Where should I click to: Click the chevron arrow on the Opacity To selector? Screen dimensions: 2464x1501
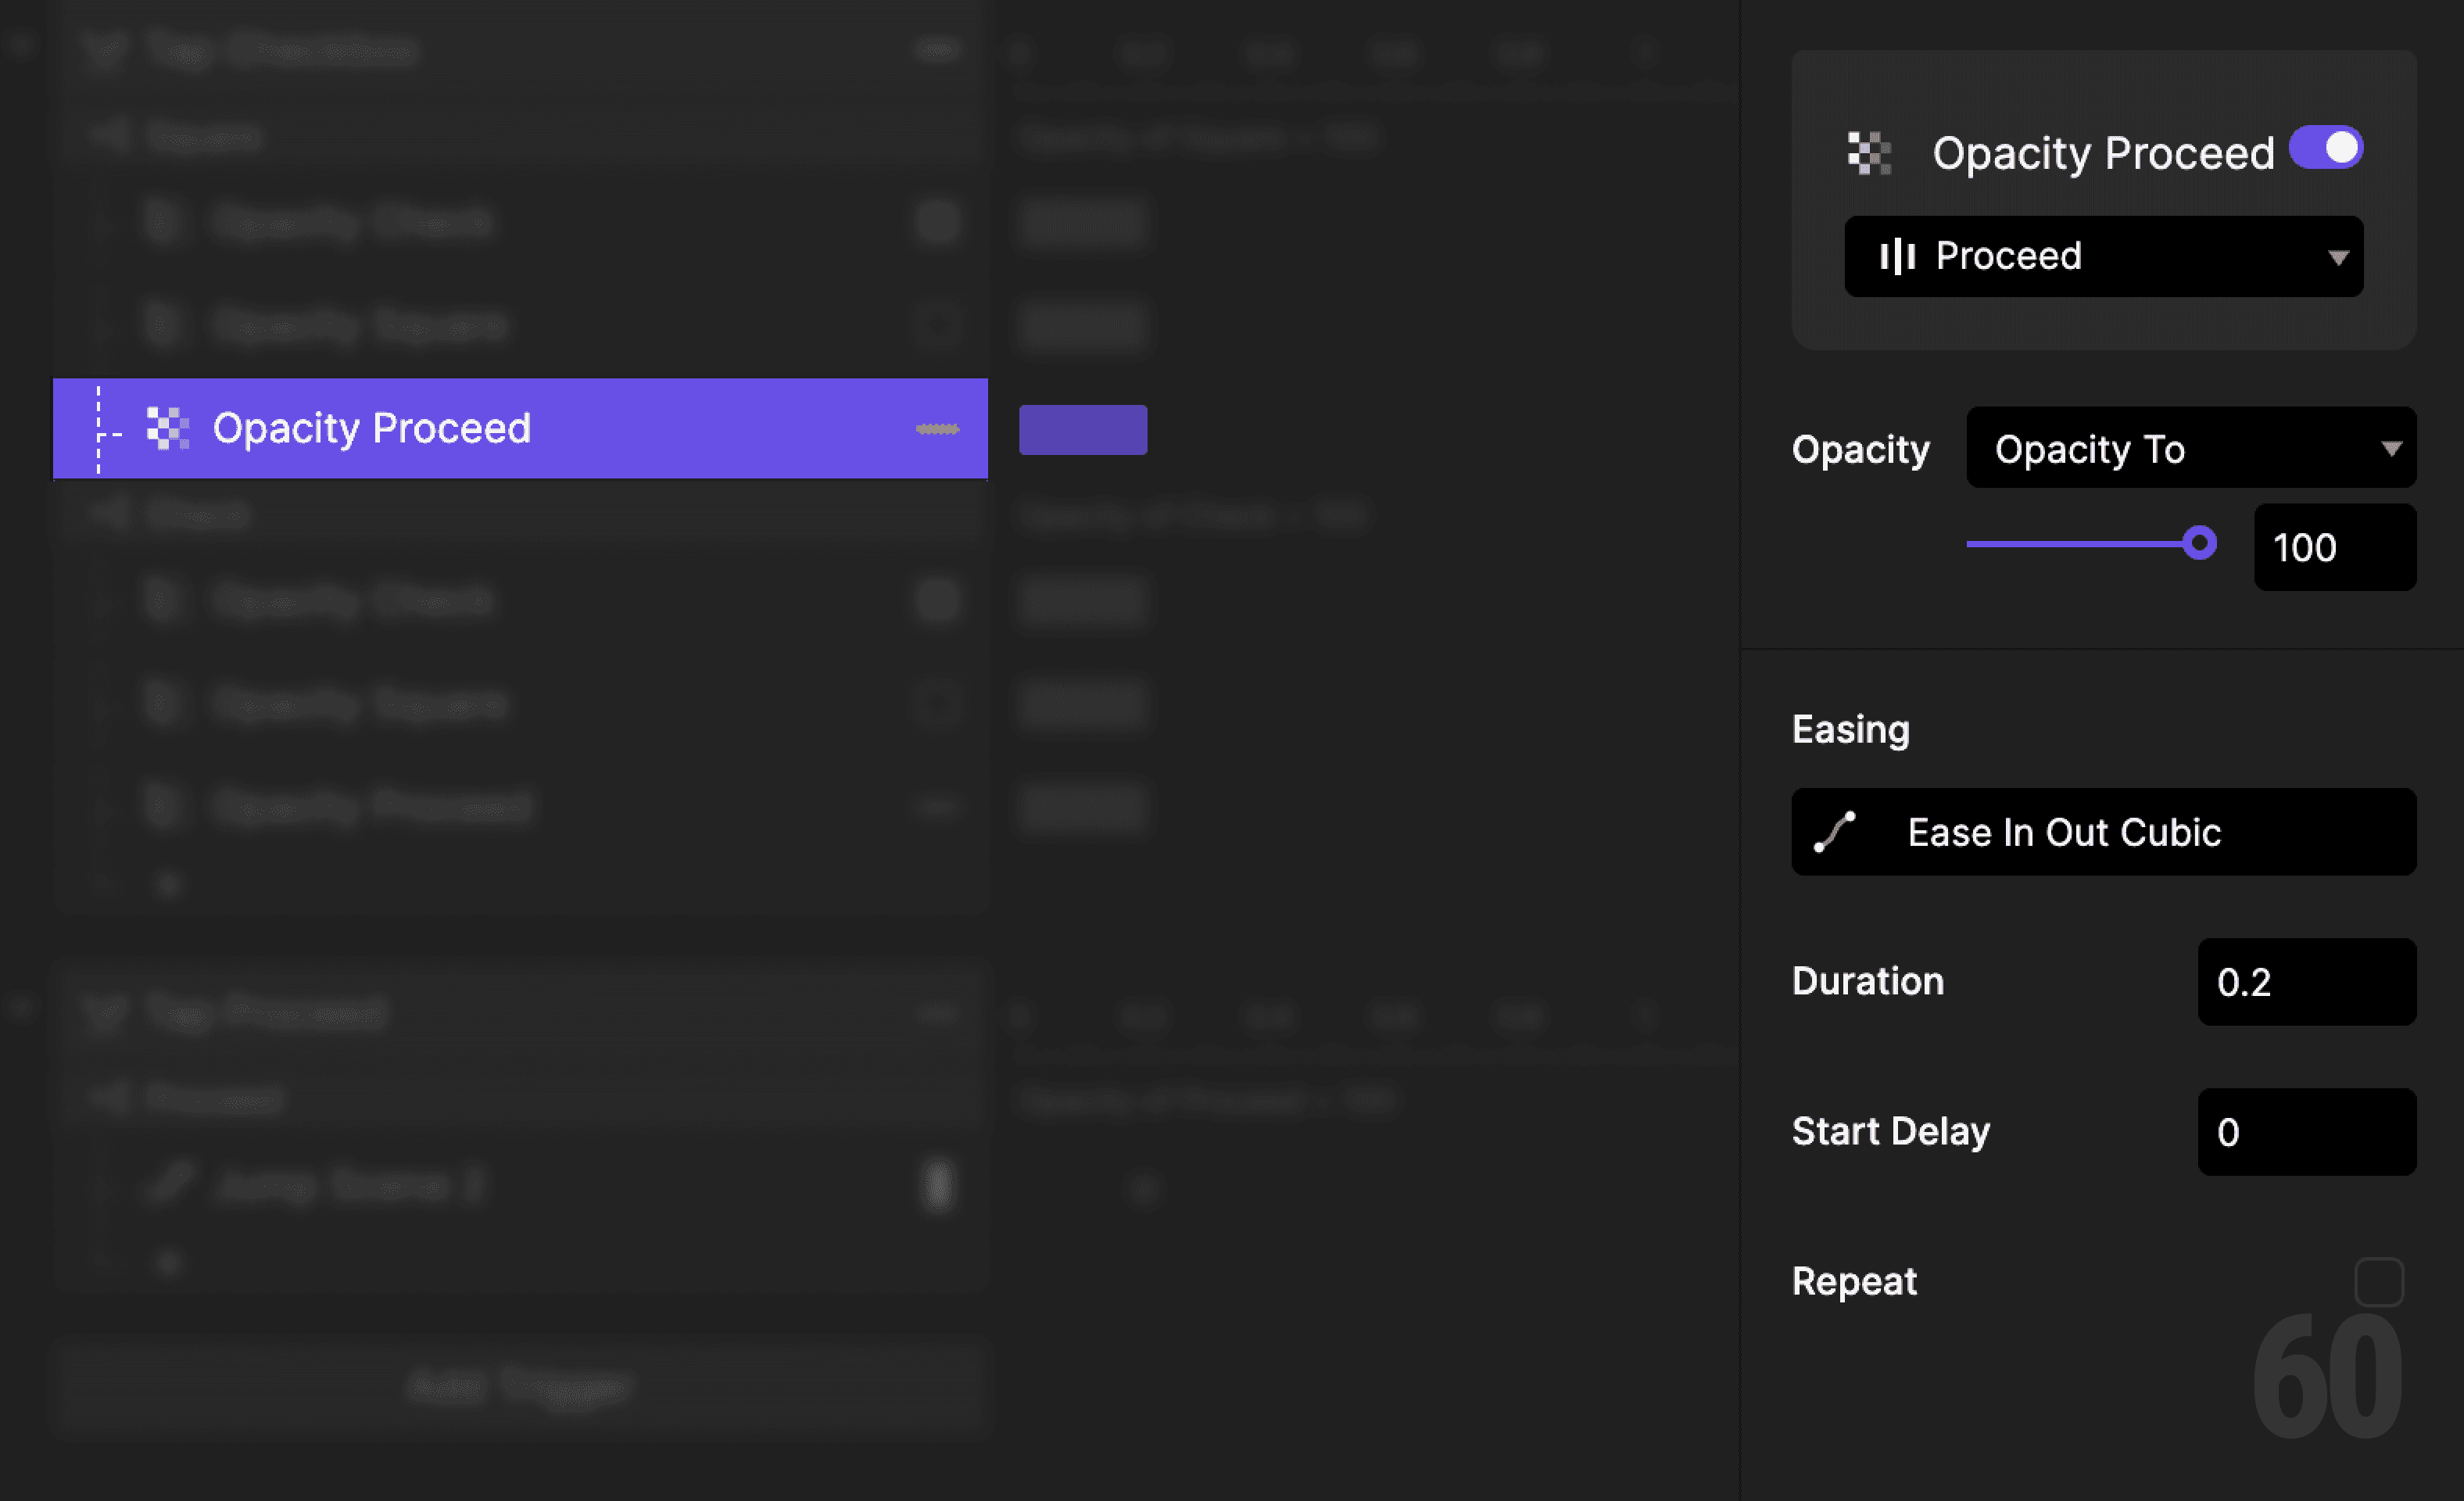tap(2392, 448)
